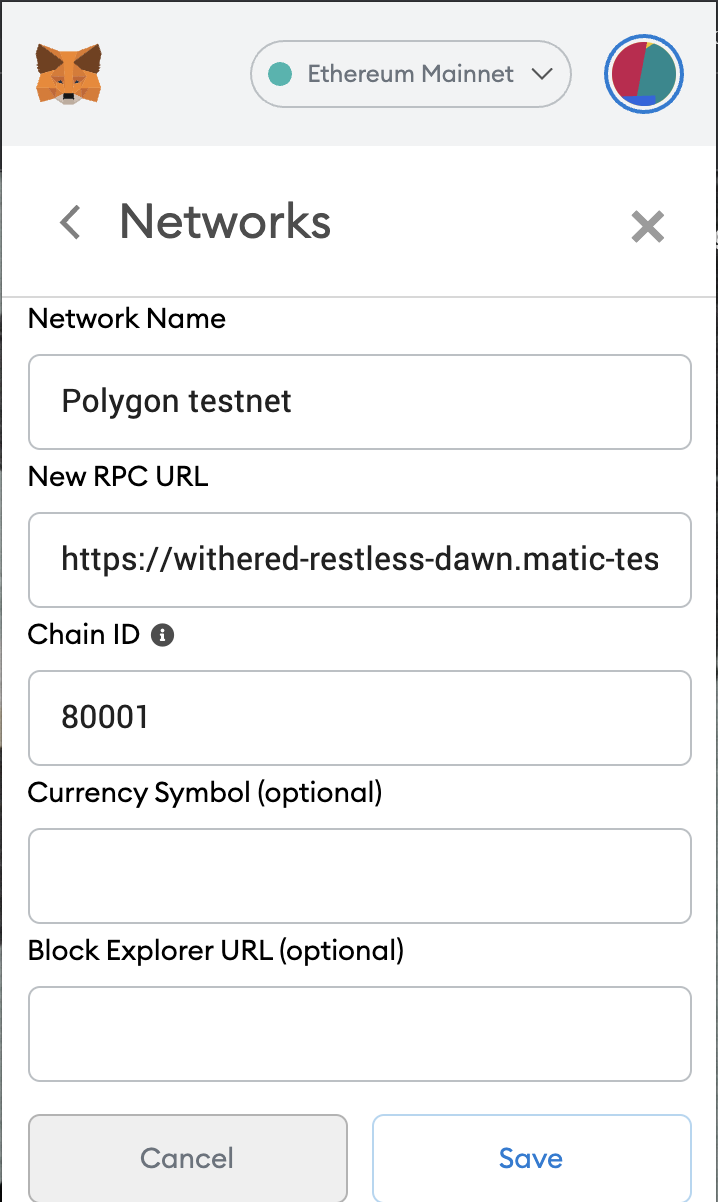Click the empty Block Explorer URL field
Viewport: 718px width, 1202px height.
click(x=360, y=1034)
